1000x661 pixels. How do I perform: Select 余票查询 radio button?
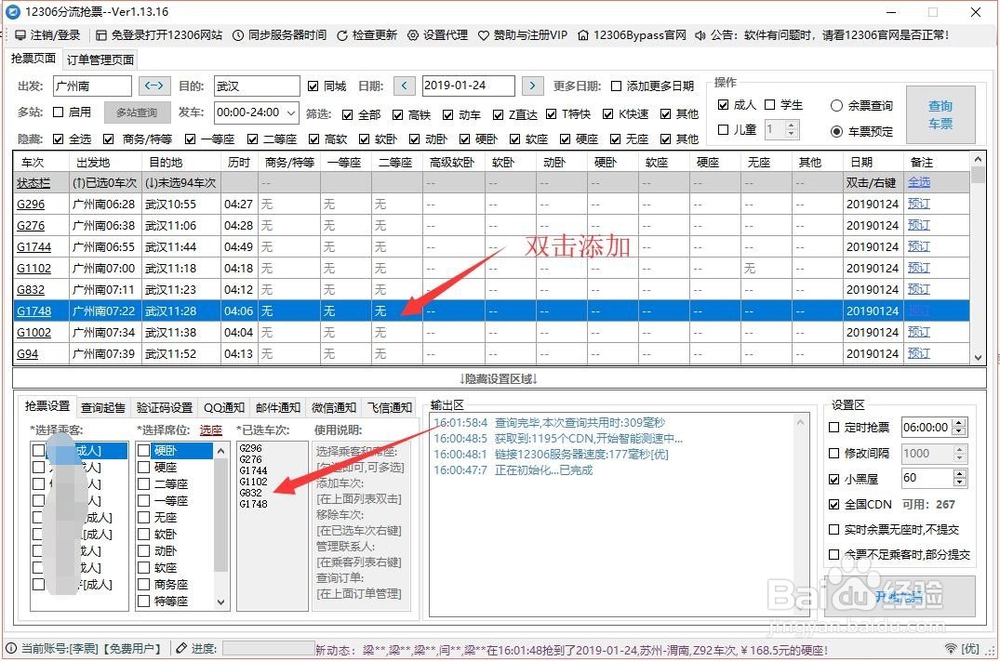pyautogui.click(x=837, y=106)
